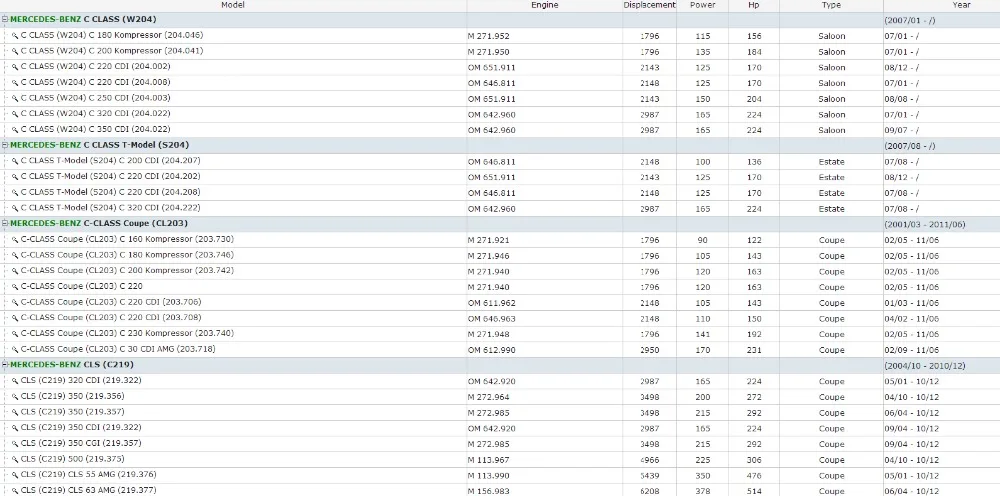
Task: Collapse the MERCEDES-BENZ C CLASS (W204) group
Action: [x=5, y=20]
